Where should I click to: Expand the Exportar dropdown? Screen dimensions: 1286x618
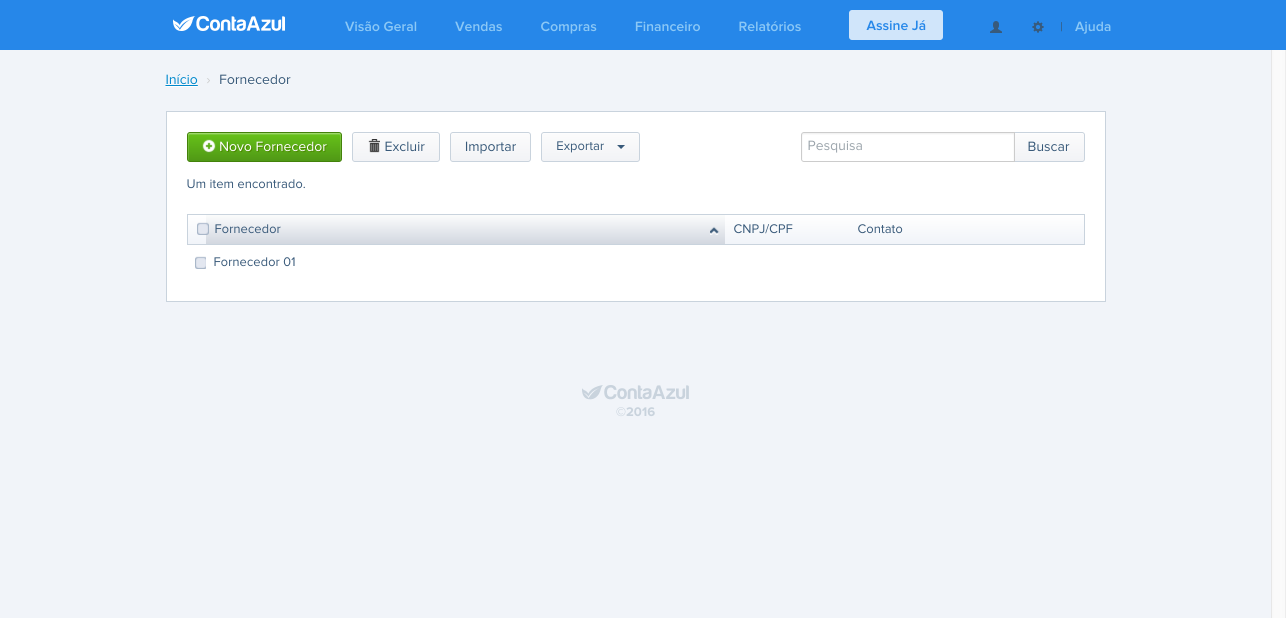(590, 147)
